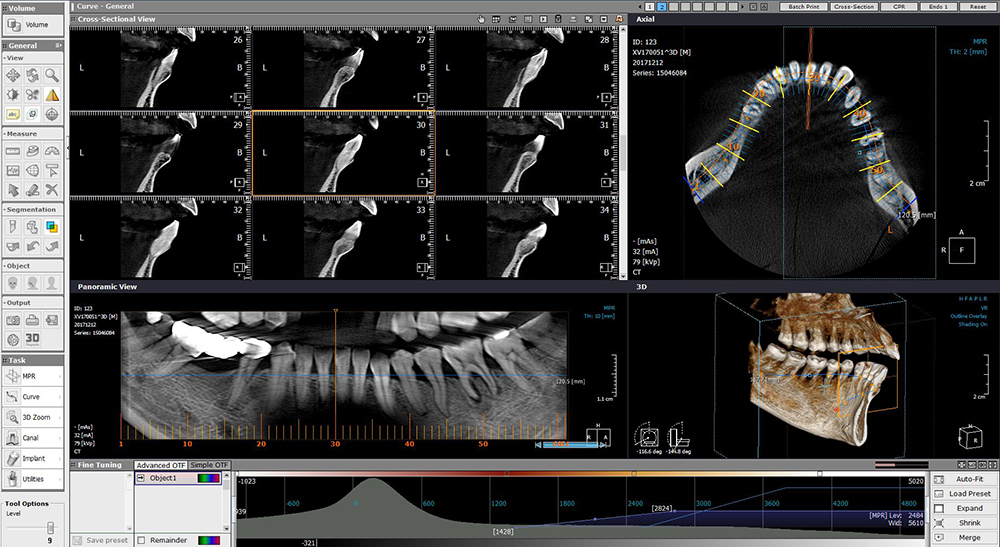
Task: Click the Batch Print button
Action: (x=803, y=7)
